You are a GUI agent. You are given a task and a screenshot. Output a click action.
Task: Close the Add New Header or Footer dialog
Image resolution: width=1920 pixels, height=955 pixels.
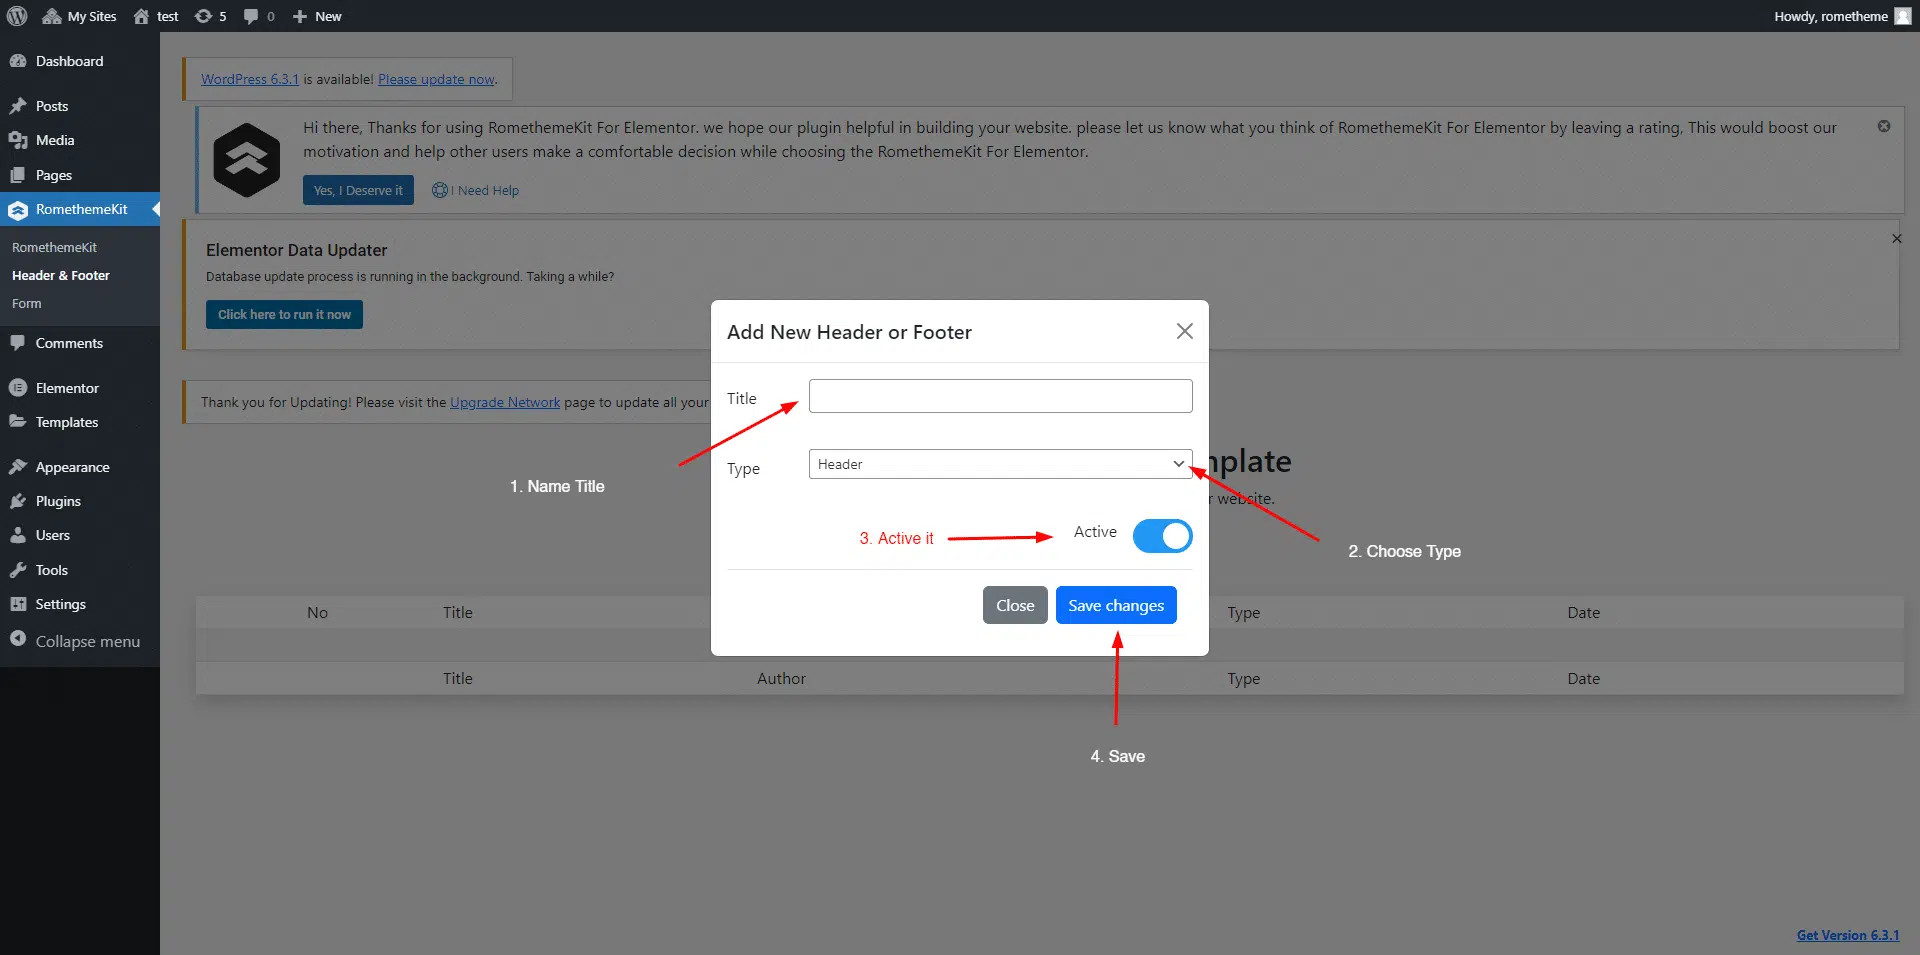pyautogui.click(x=1185, y=331)
